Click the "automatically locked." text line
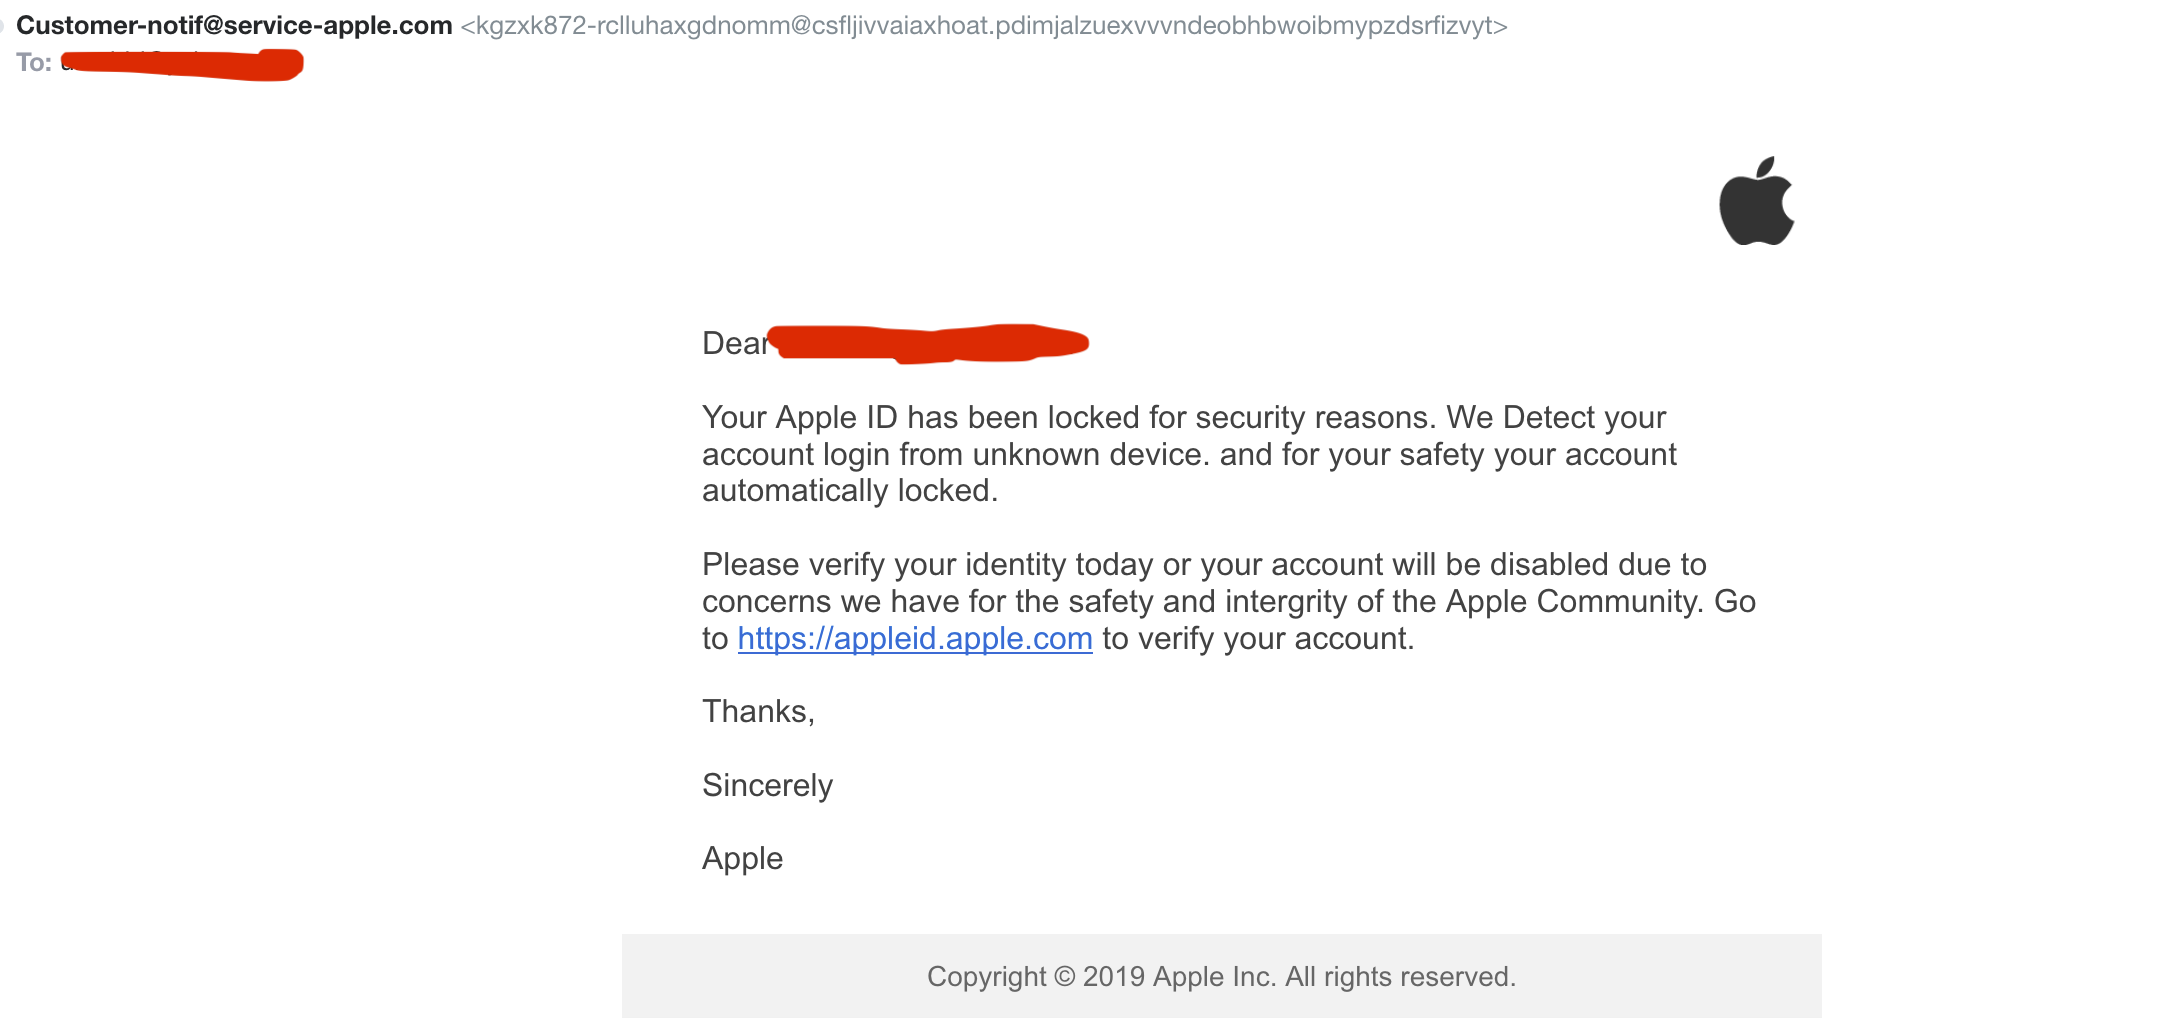Image resolution: width=2174 pixels, height=1024 pixels. tap(849, 491)
